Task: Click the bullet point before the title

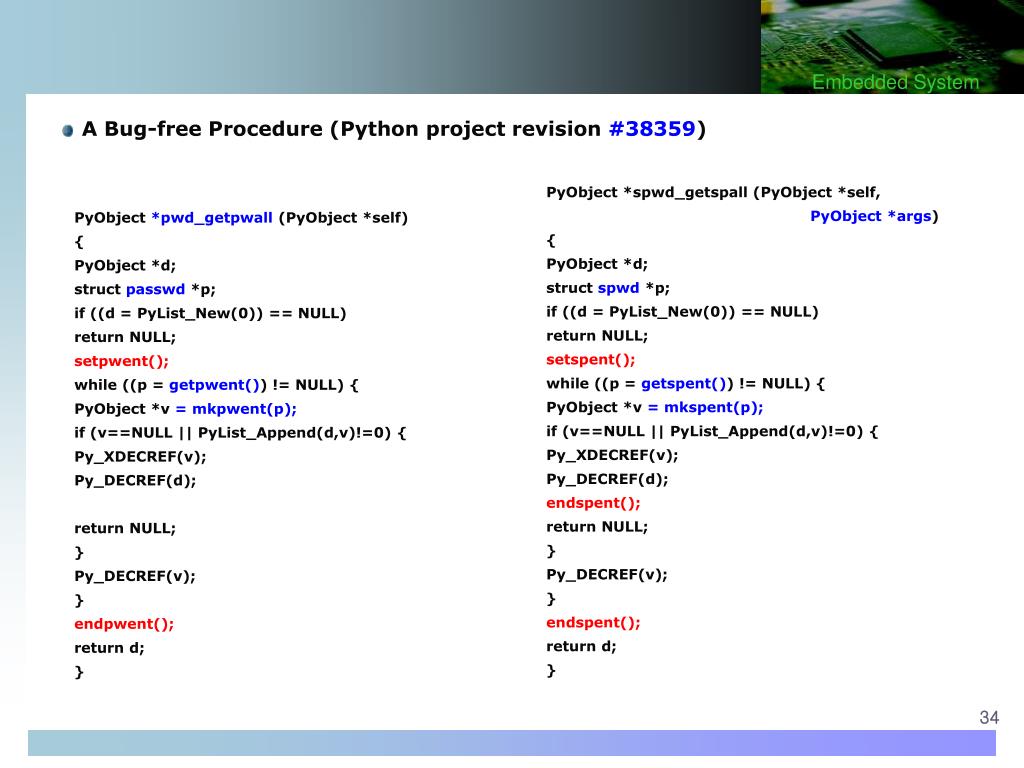Action: point(67,131)
